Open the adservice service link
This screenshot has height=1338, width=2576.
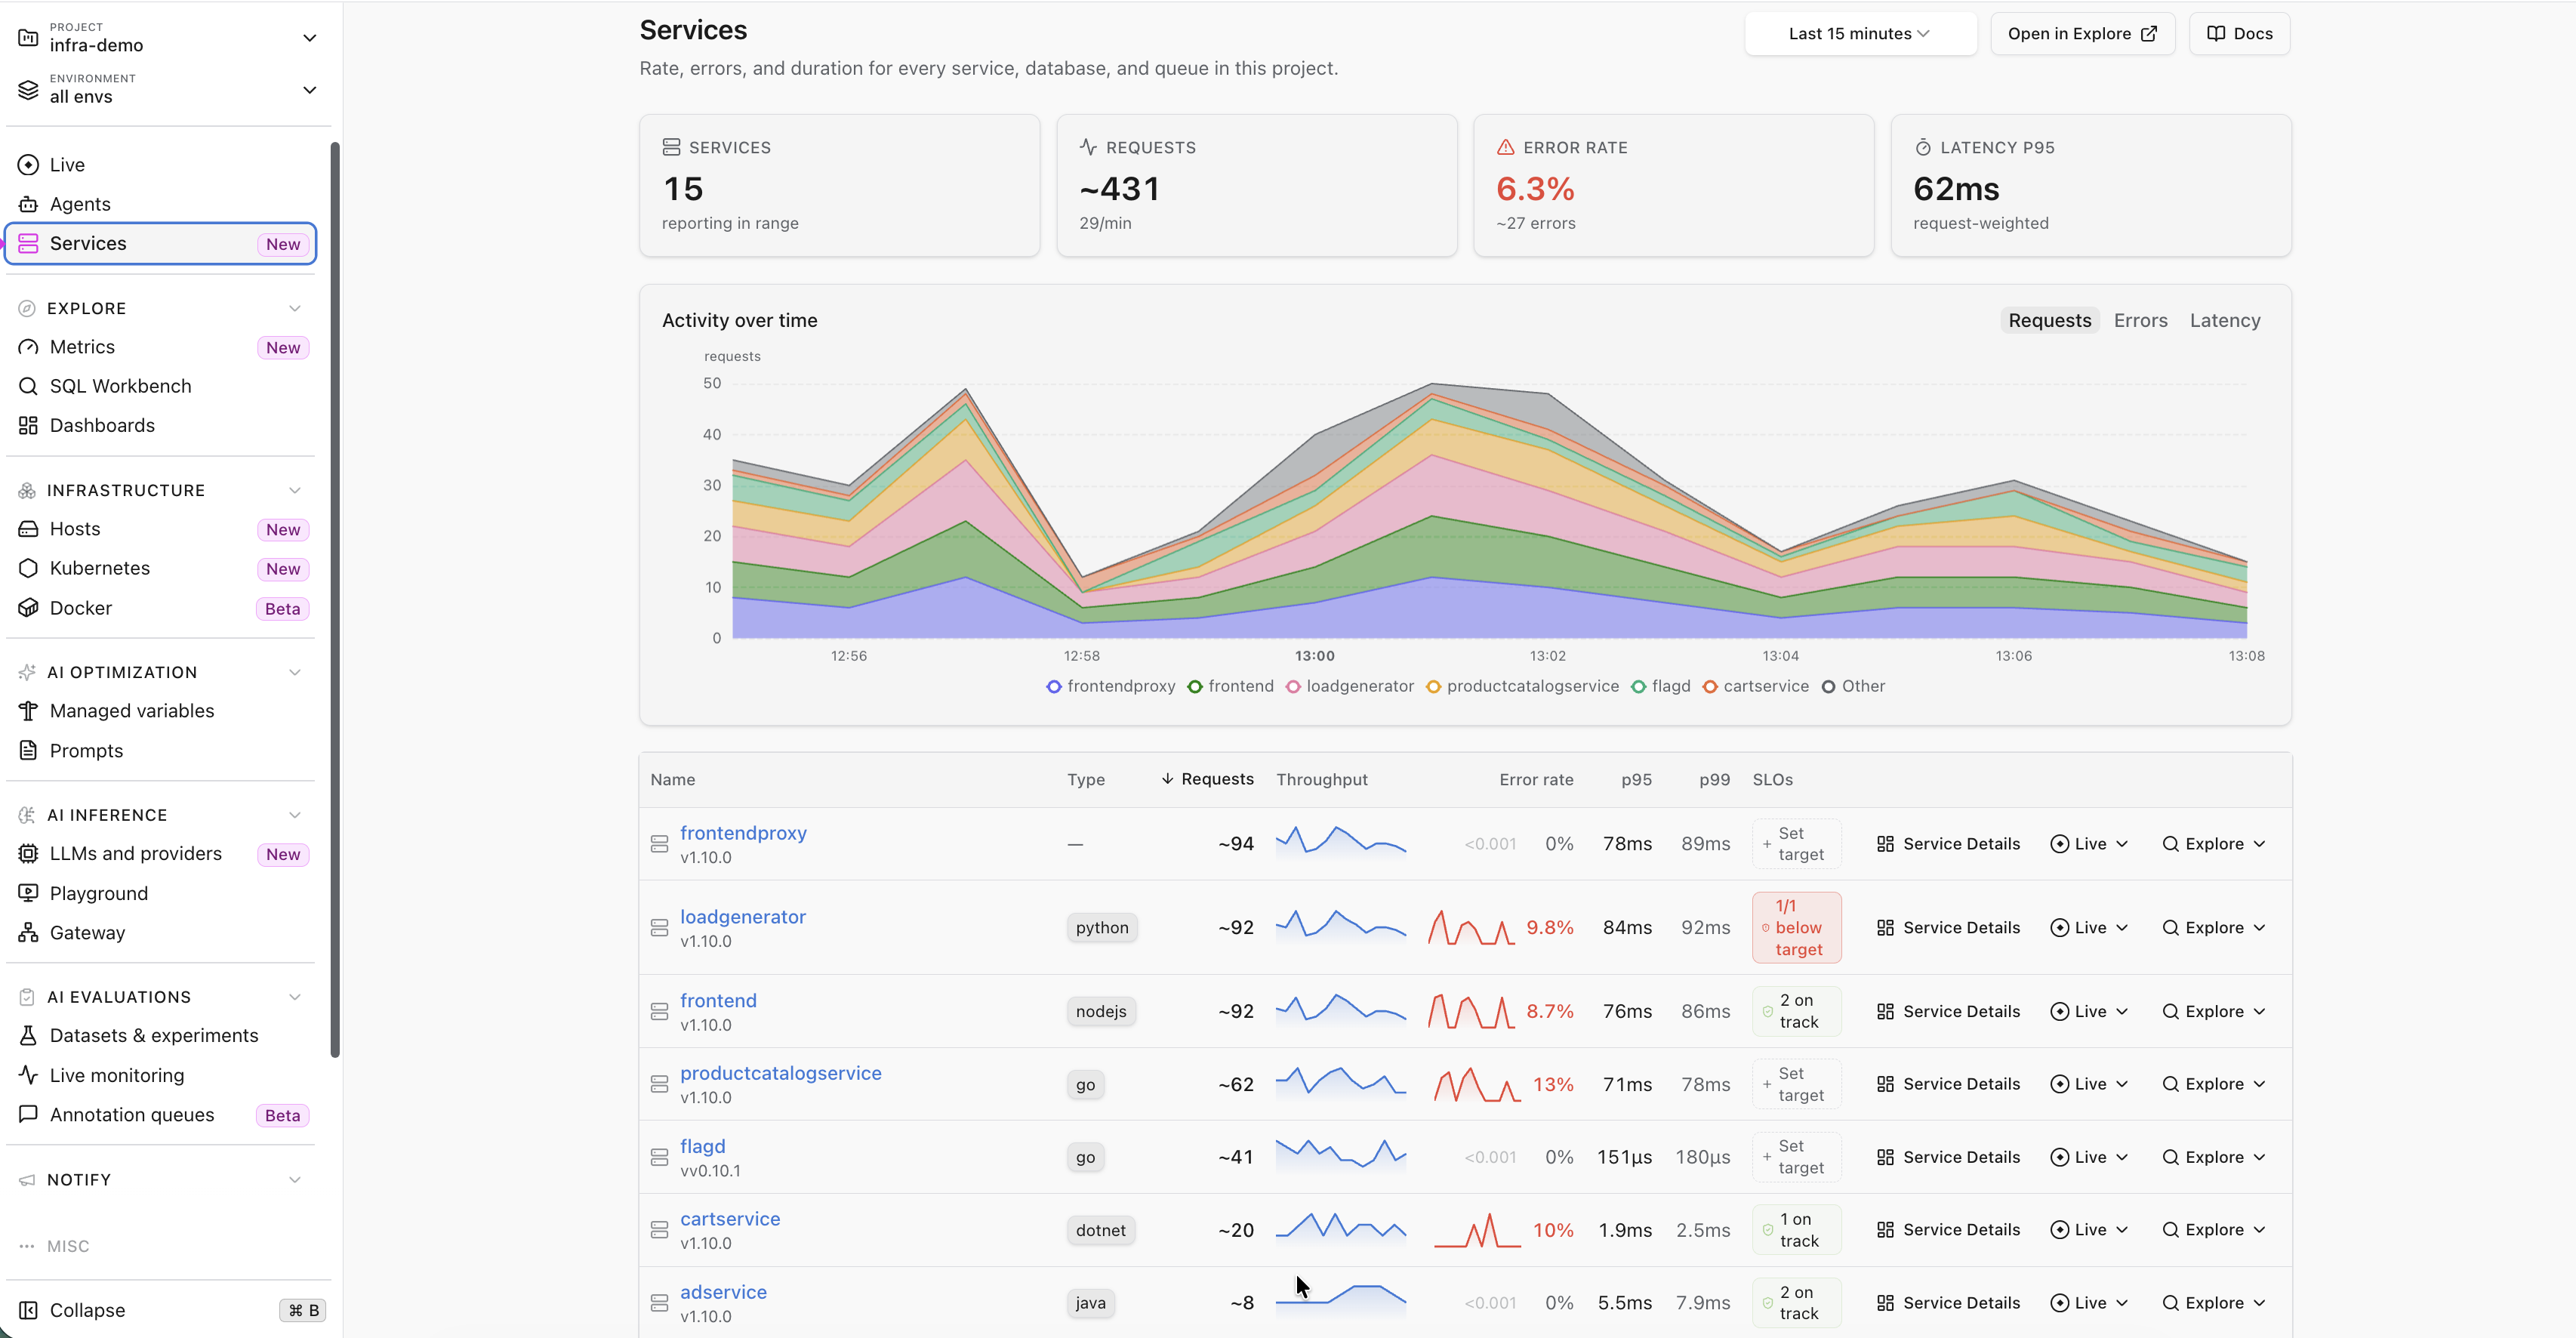pos(723,1292)
